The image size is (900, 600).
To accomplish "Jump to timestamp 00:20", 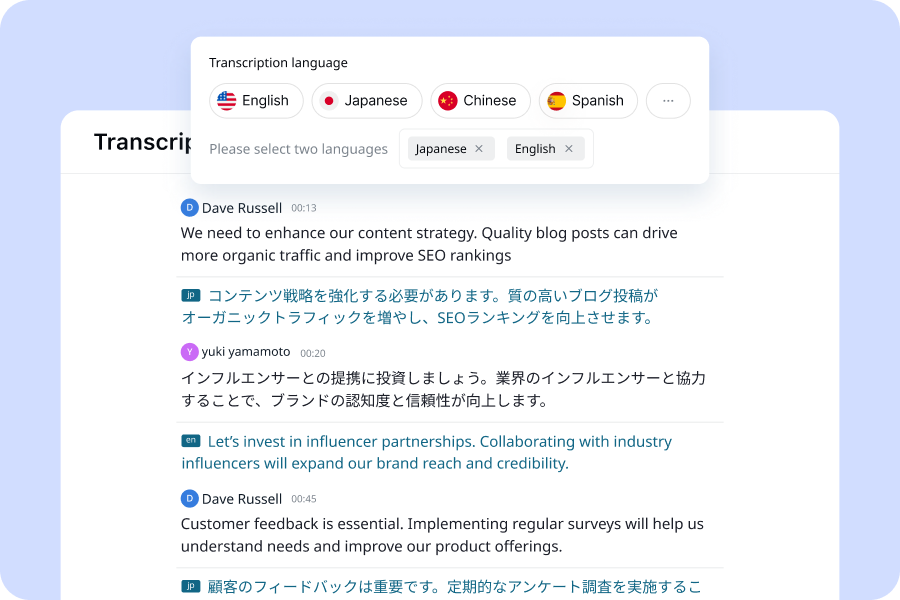I will 313,353.
